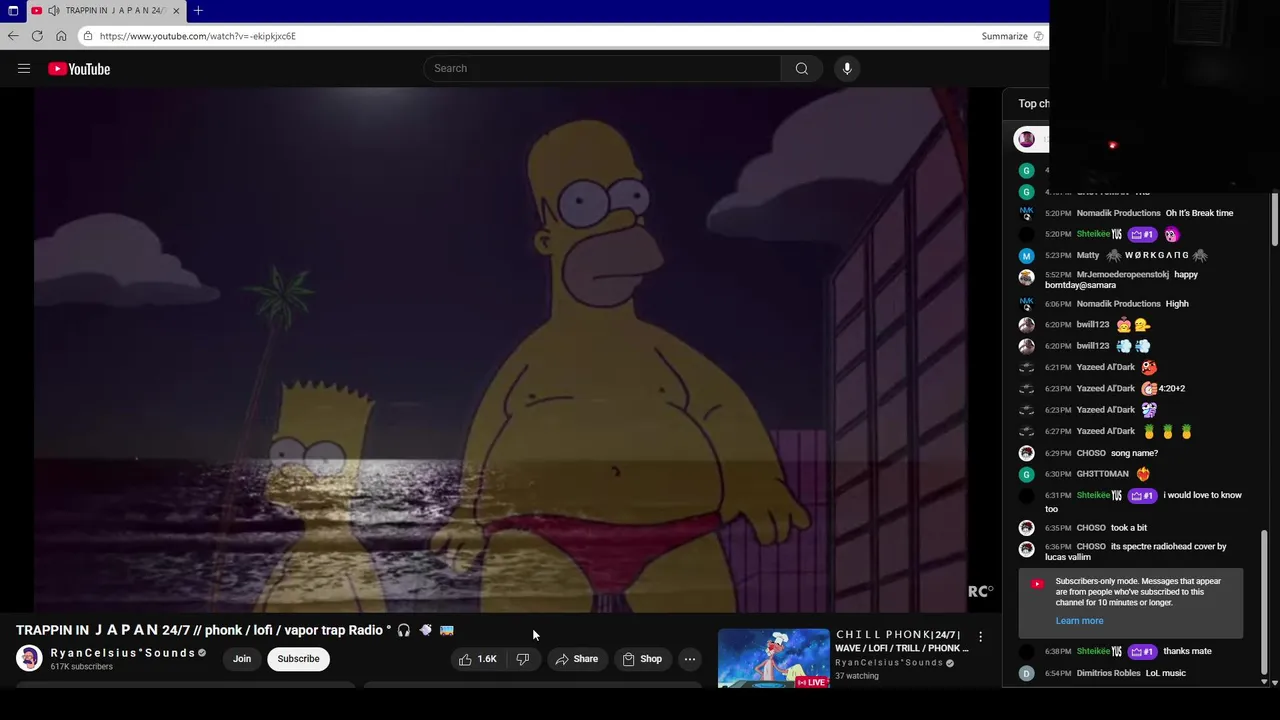Click the YouTube icon in subscribers-only notice
This screenshot has height=720, width=1280.
point(1037,584)
